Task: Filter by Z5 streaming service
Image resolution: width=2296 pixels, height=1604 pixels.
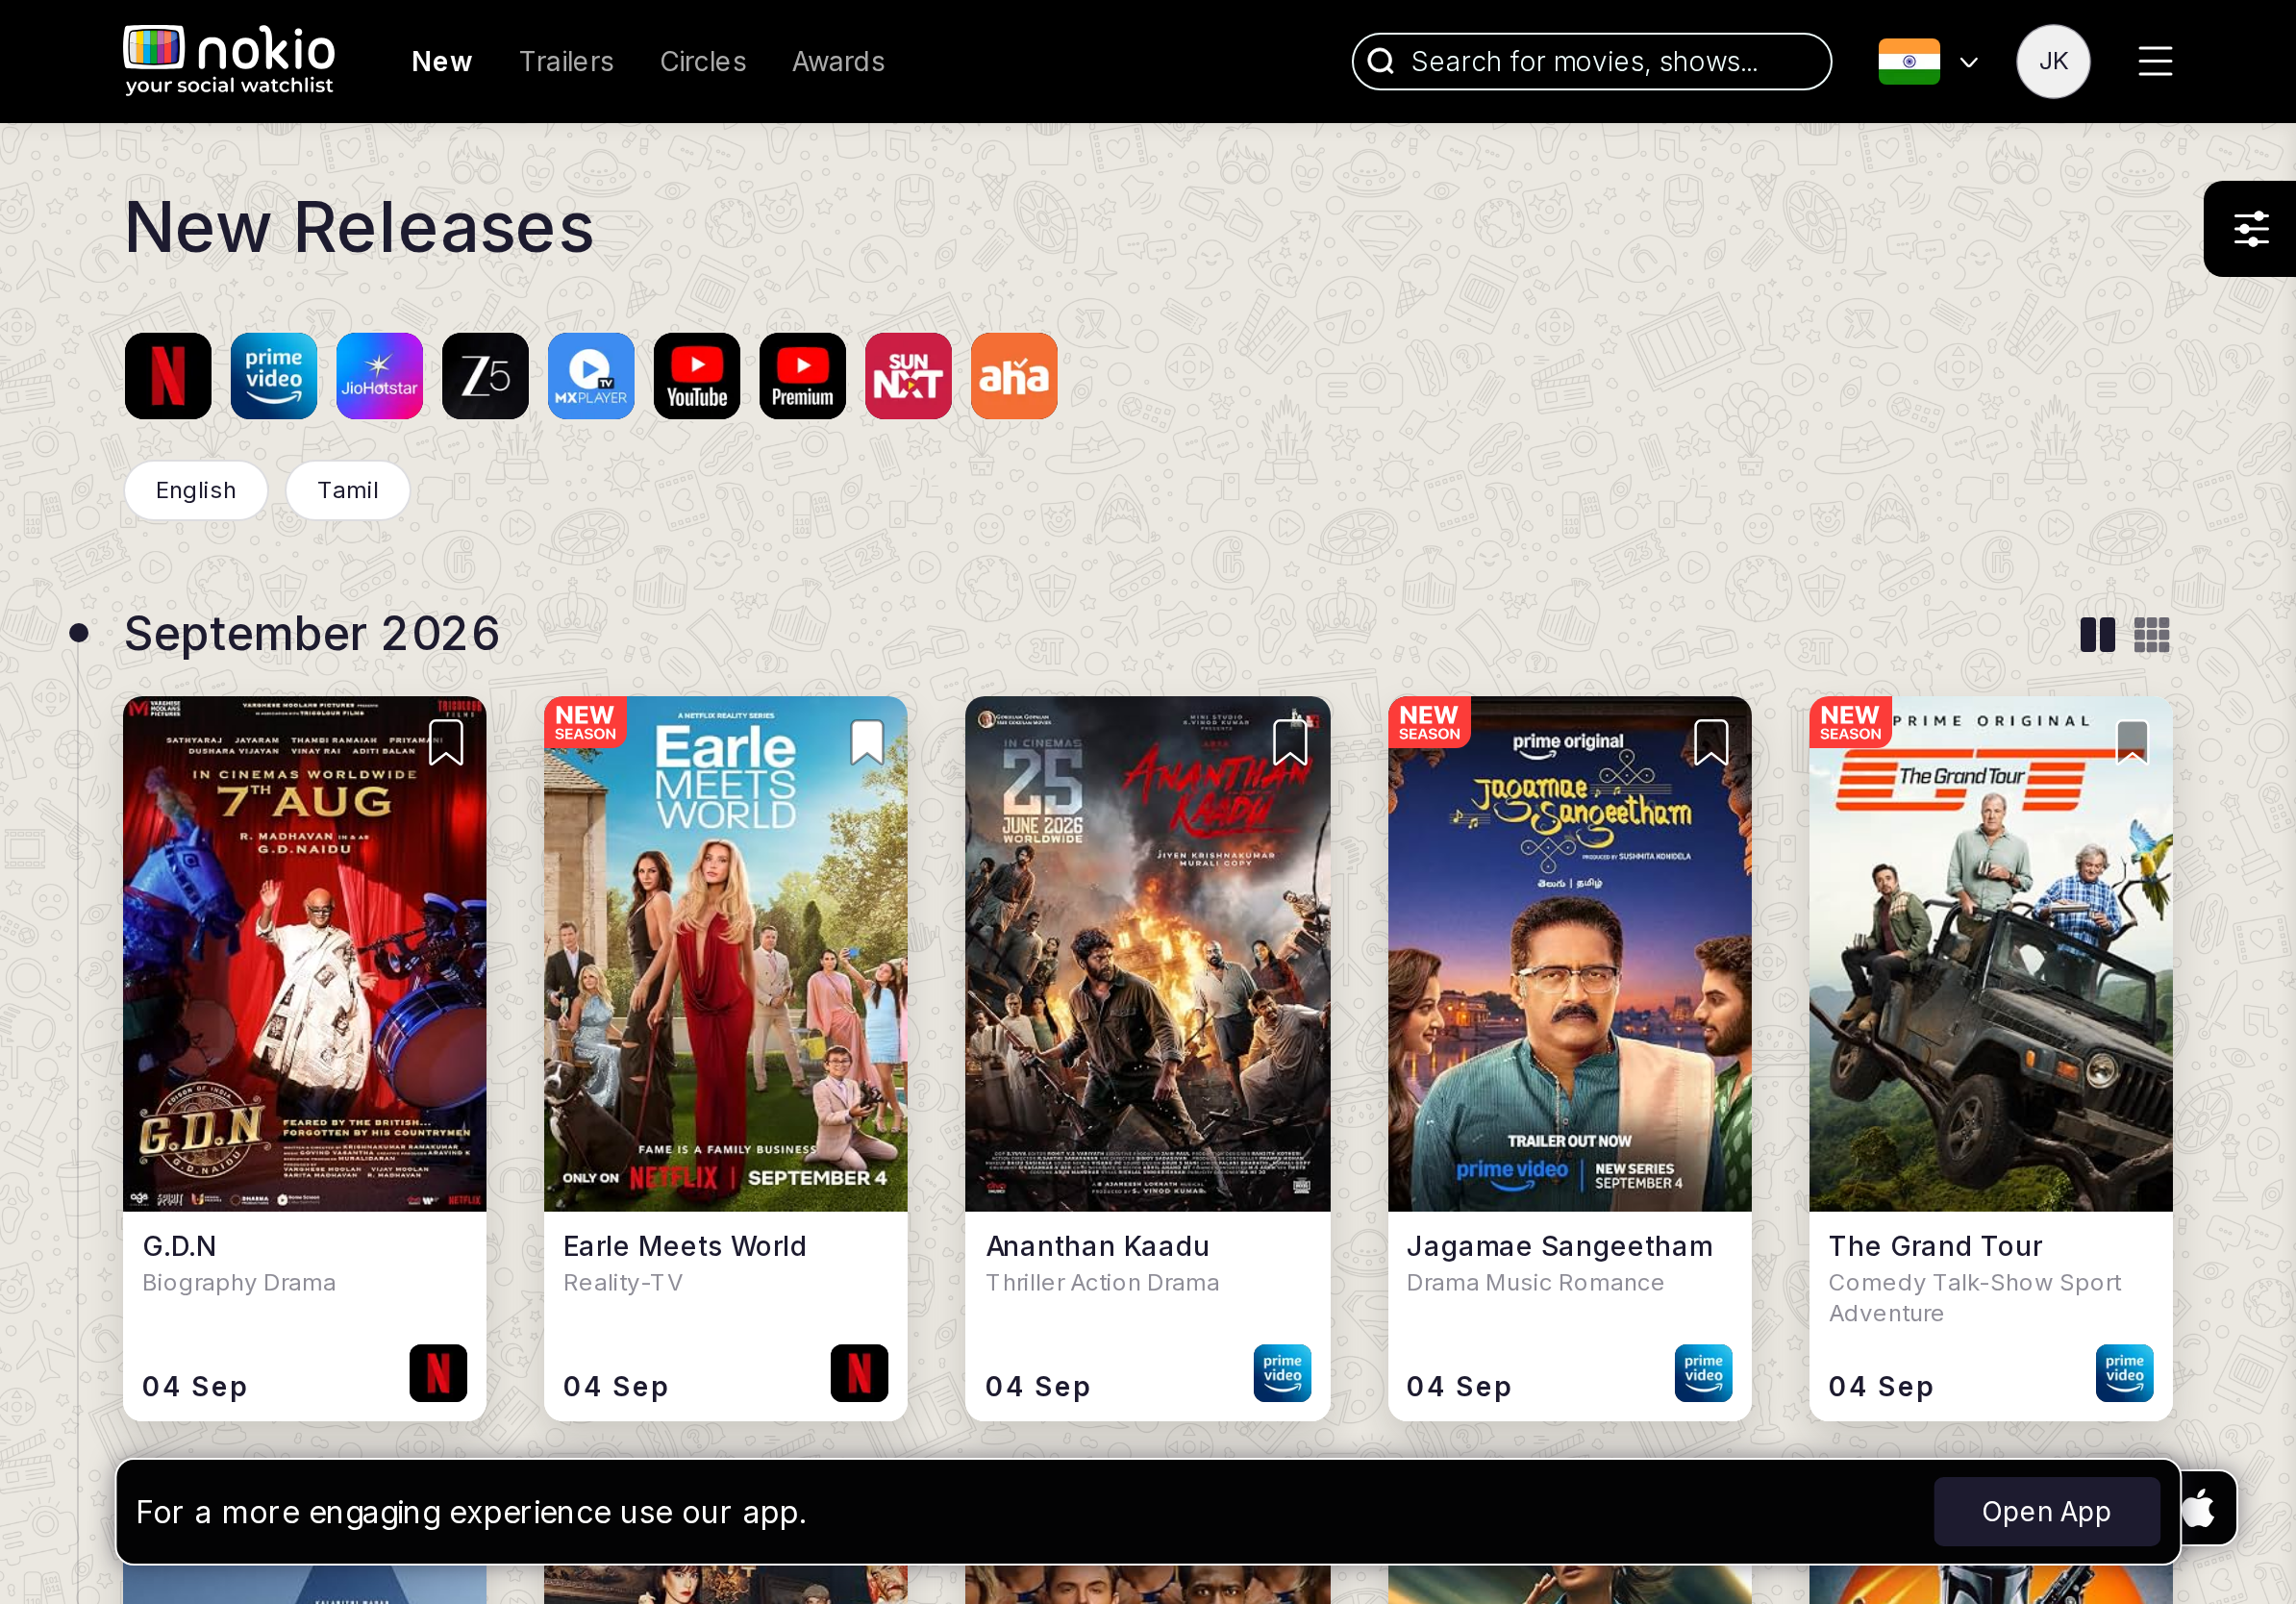Action: point(486,376)
